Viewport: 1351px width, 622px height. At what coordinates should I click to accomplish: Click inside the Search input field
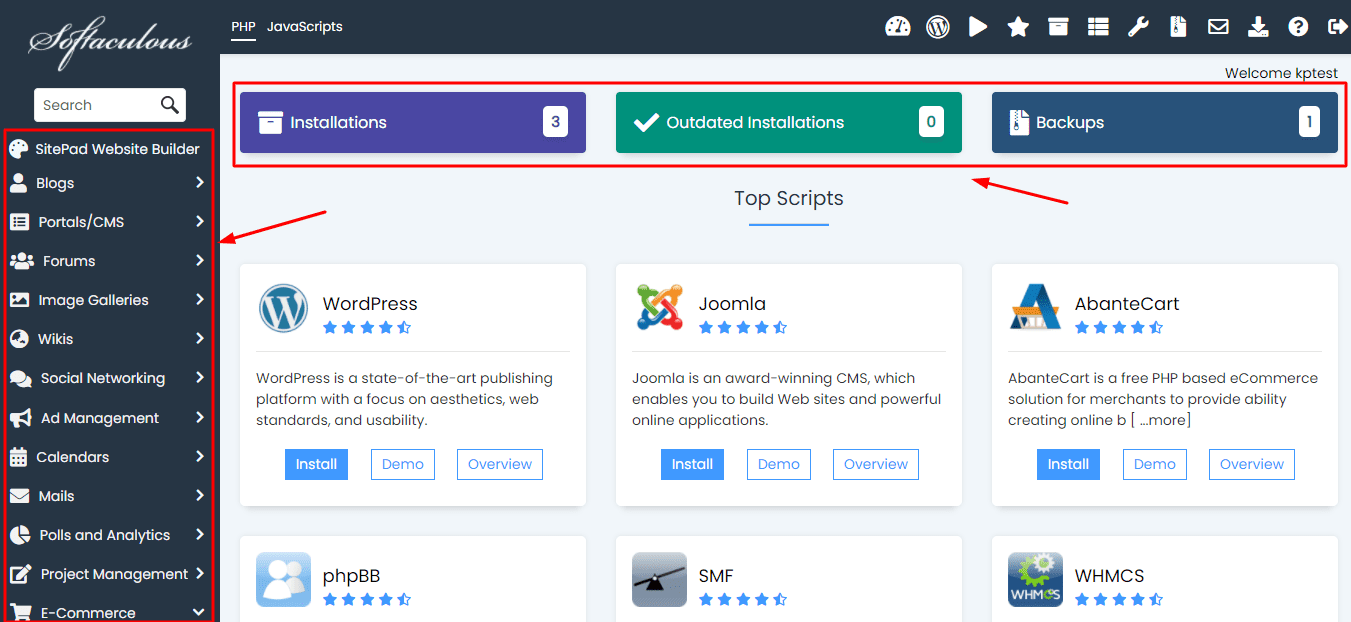[95, 105]
